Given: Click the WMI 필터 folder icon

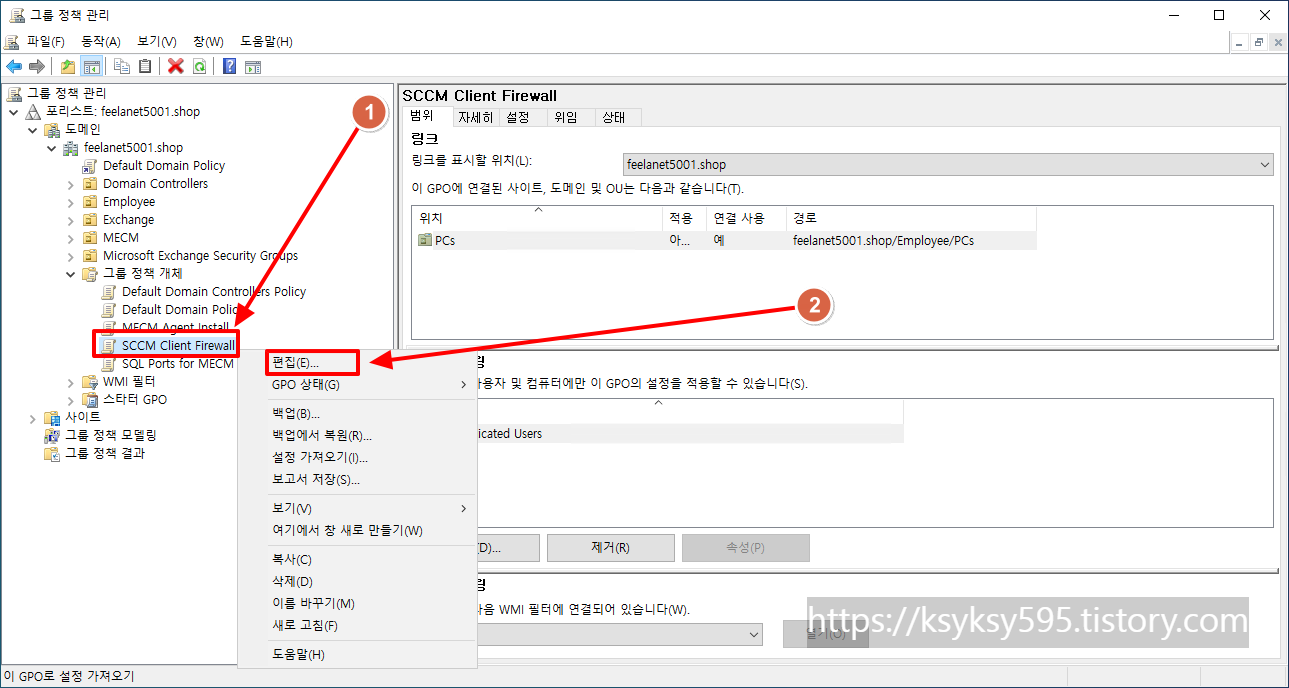Looking at the screenshot, I should click(92, 382).
